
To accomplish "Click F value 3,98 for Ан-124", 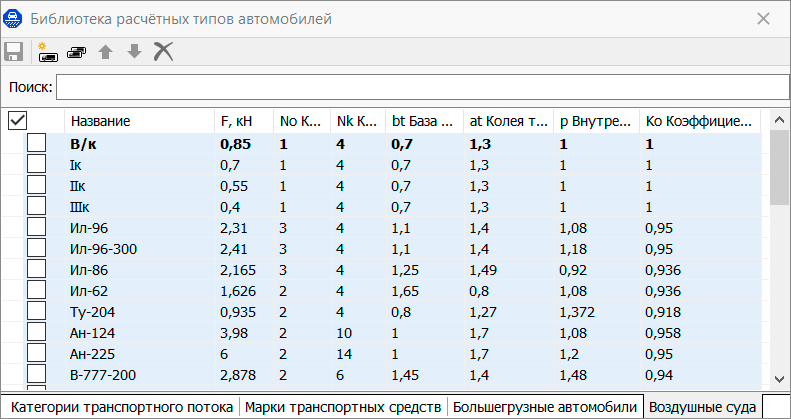I will coord(234,334).
